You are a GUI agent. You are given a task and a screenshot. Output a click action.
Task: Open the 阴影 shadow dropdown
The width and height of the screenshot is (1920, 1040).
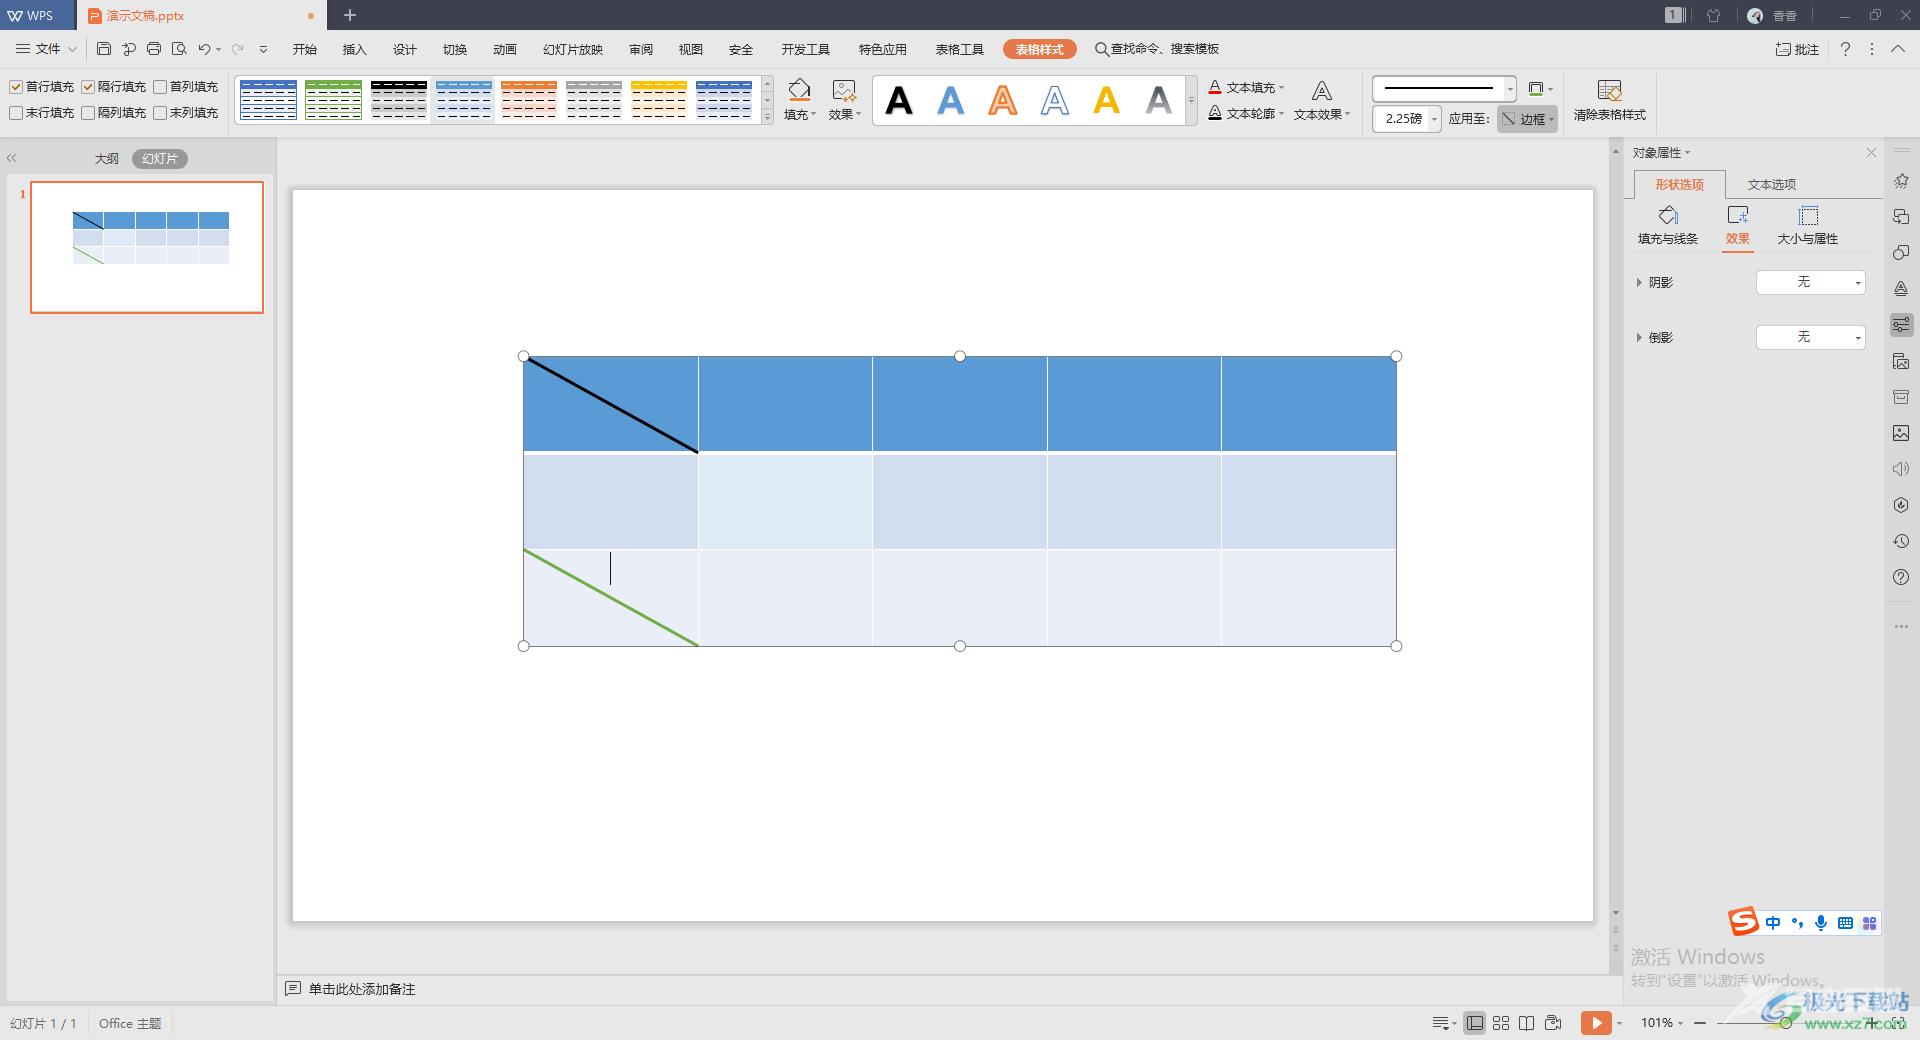click(1811, 282)
